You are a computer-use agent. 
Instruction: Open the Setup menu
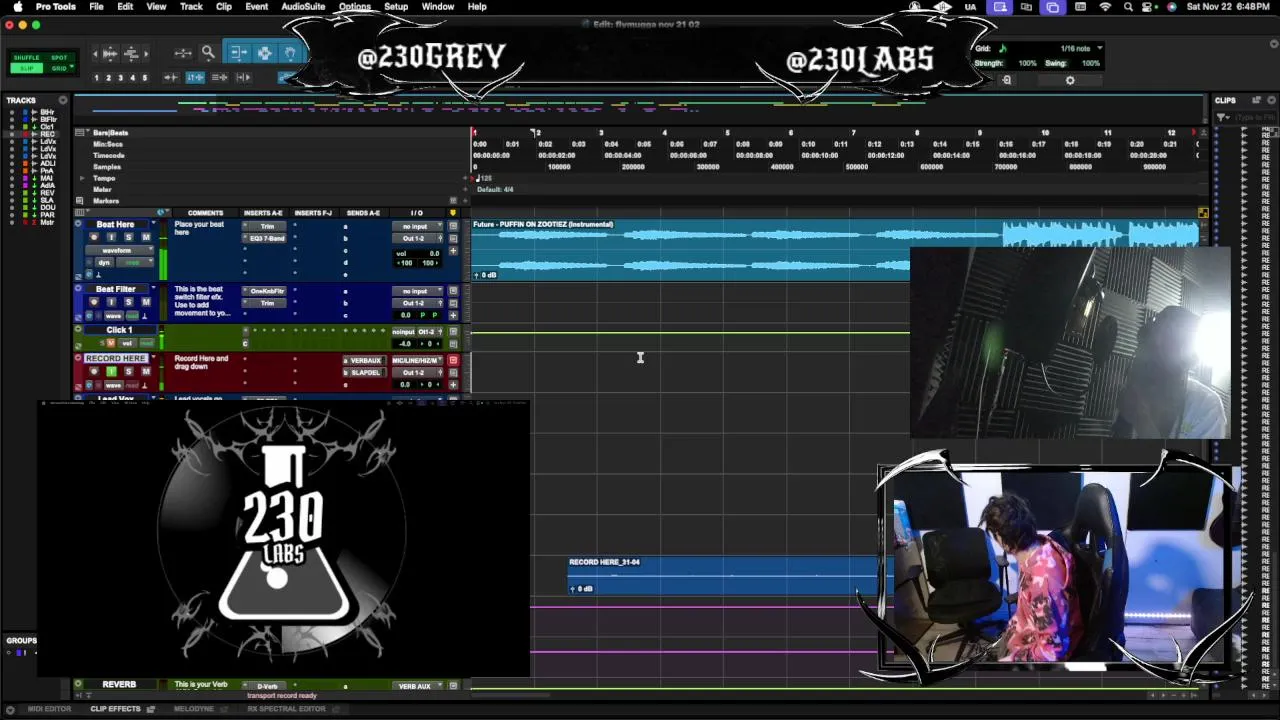[x=396, y=7]
